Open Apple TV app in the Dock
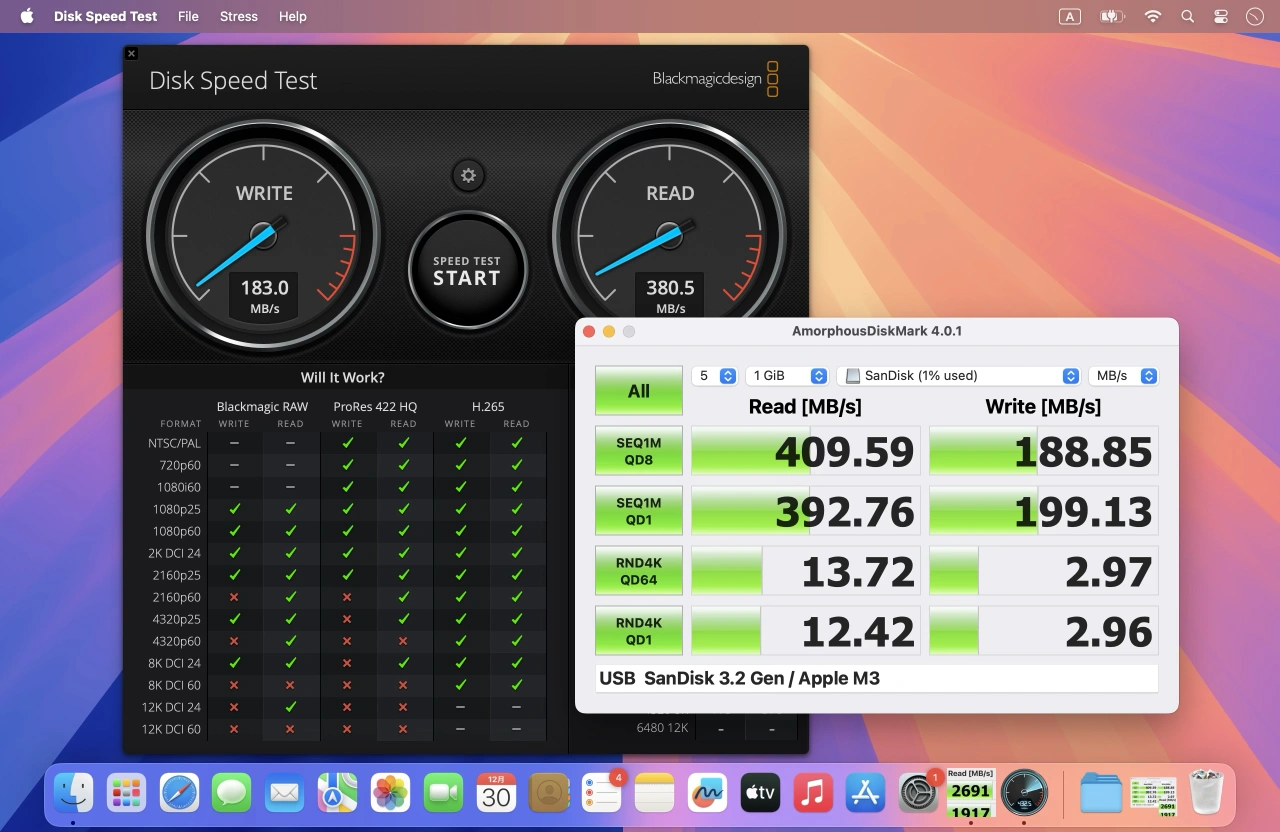This screenshot has height=832, width=1280. pos(760,794)
